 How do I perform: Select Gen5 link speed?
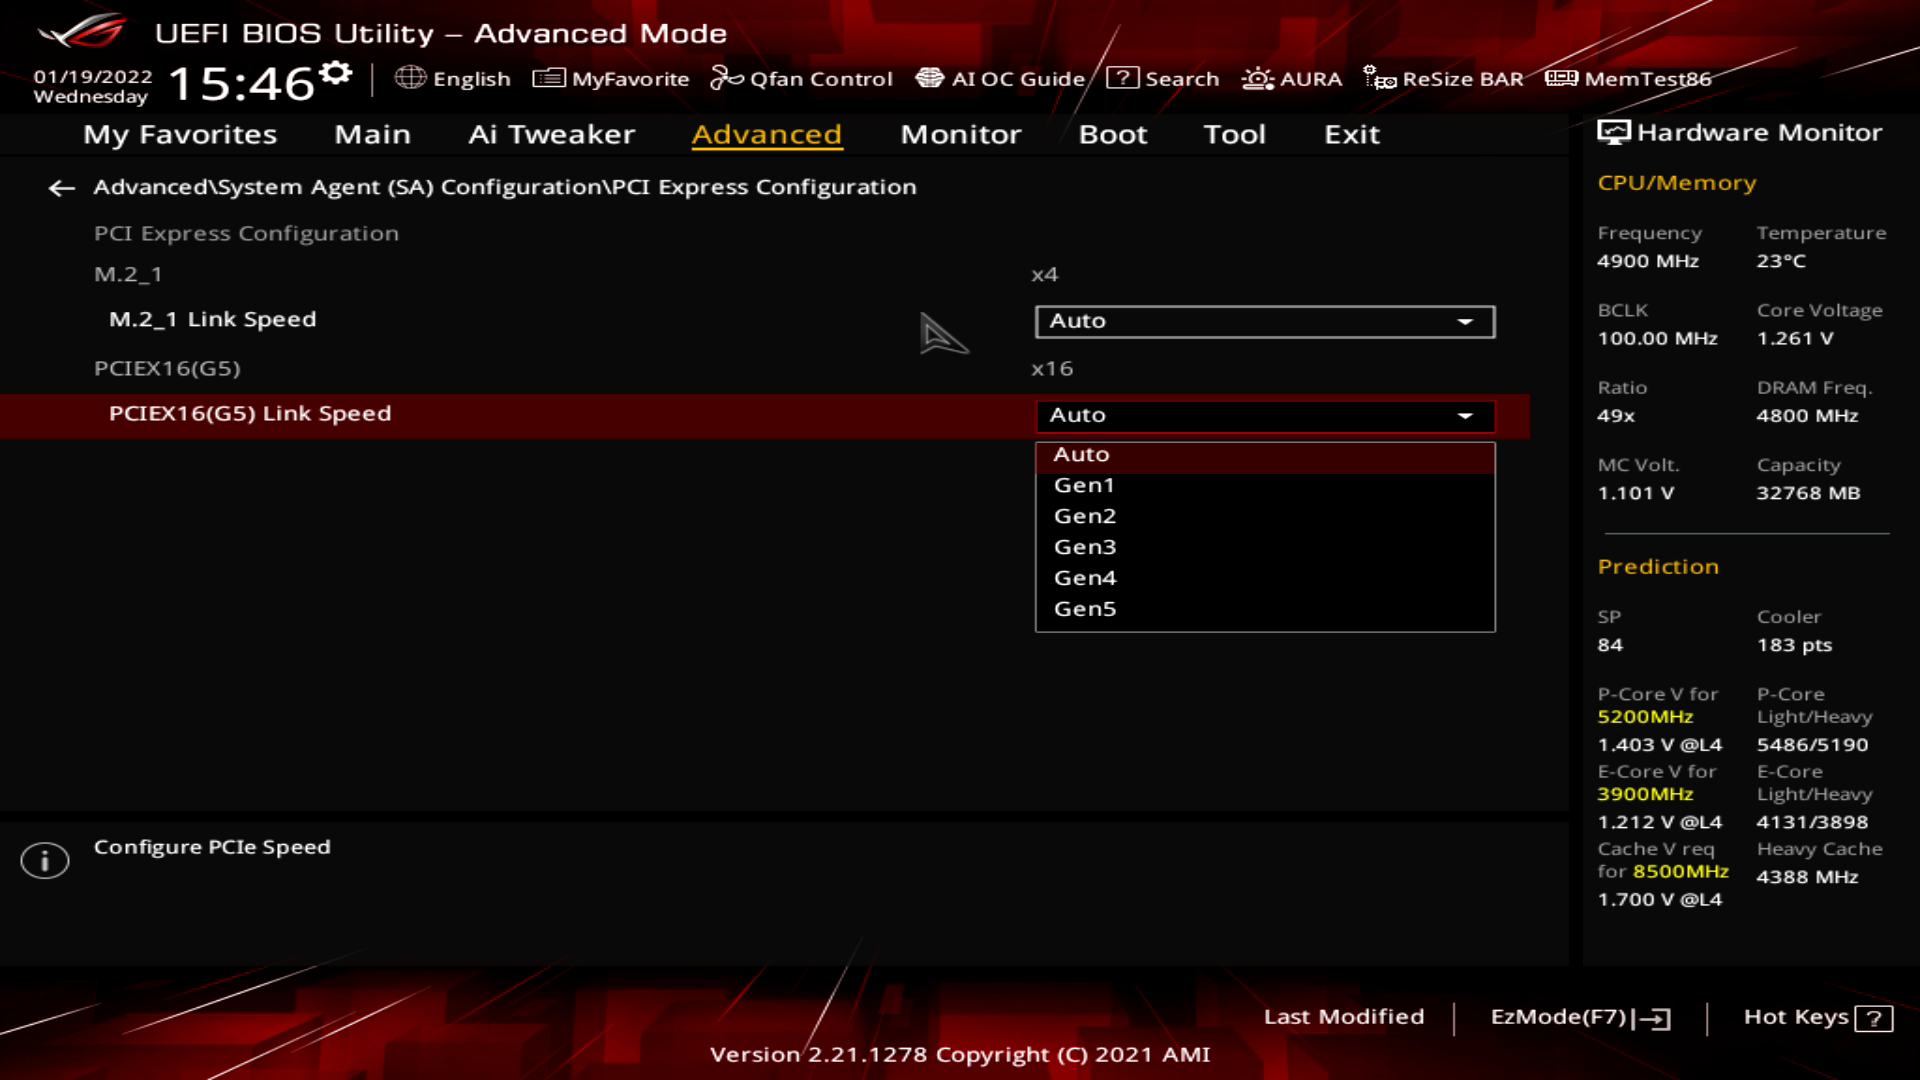tap(1085, 608)
